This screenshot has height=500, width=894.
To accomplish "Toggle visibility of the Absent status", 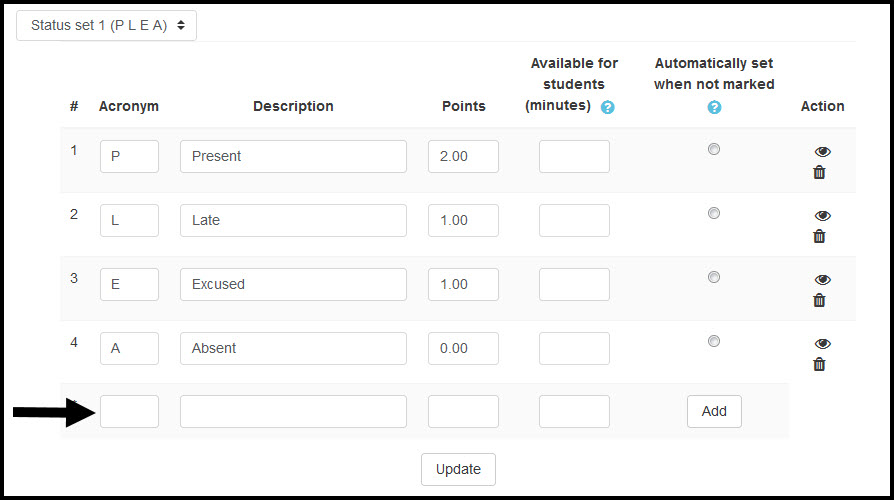I will [822, 343].
